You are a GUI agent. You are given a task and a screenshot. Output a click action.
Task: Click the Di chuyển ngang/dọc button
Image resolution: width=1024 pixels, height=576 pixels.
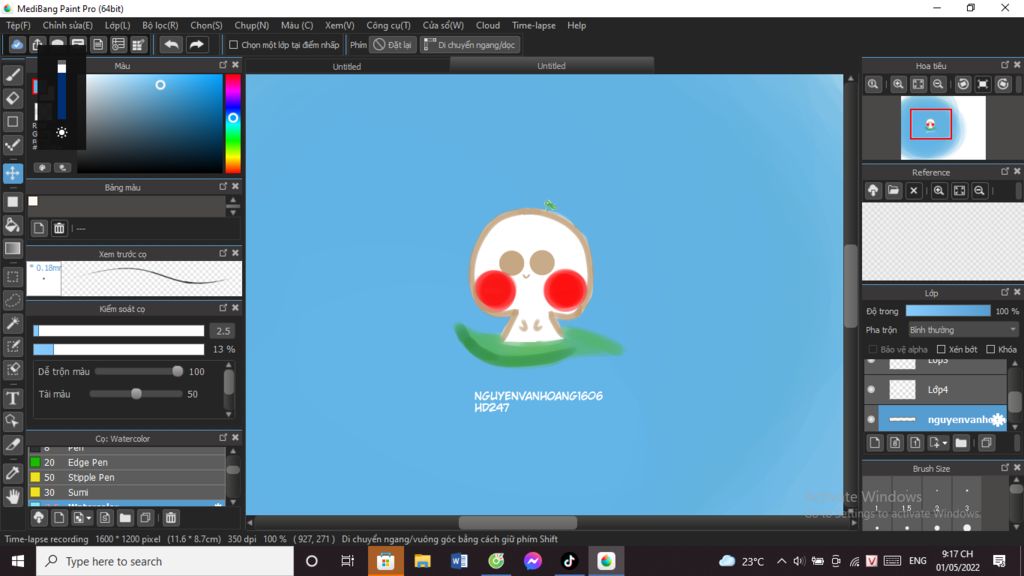[470, 45]
